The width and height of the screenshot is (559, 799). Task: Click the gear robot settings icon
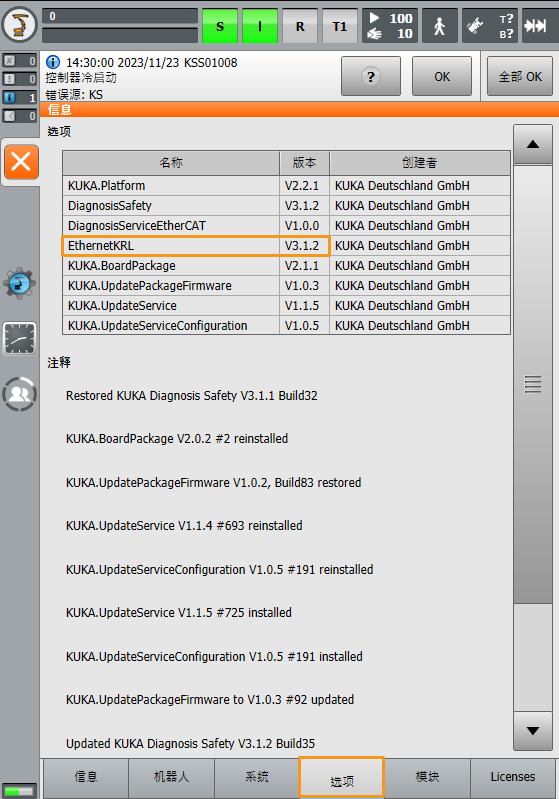tap(19, 282)
